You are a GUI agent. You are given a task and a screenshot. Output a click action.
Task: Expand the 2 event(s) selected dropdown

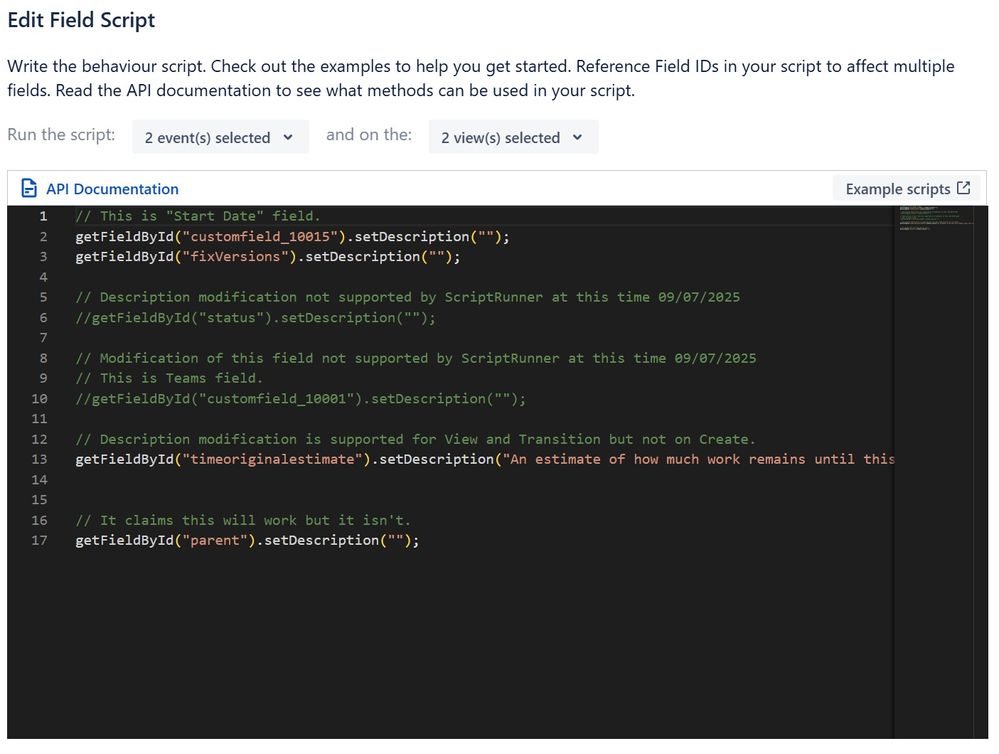point(220,137)
